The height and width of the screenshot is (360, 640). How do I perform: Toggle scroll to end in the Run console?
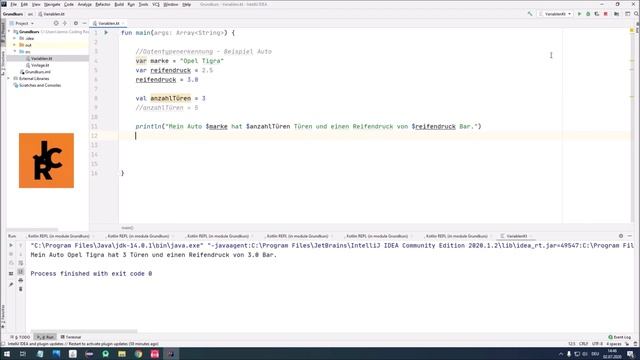pyautogui.click(x=20, y=271)
